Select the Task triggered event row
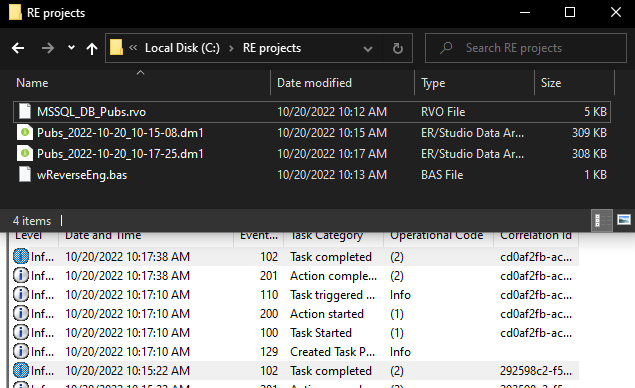The image size is (635, 388). [296, 295]
